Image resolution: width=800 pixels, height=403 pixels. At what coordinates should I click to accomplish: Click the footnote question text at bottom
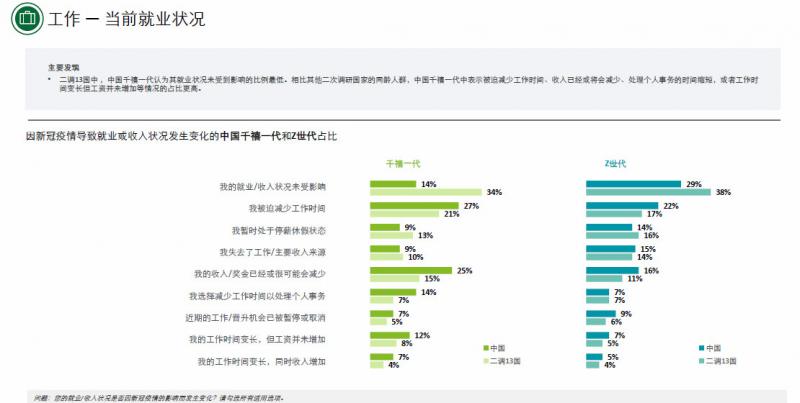tap(159, 398)
